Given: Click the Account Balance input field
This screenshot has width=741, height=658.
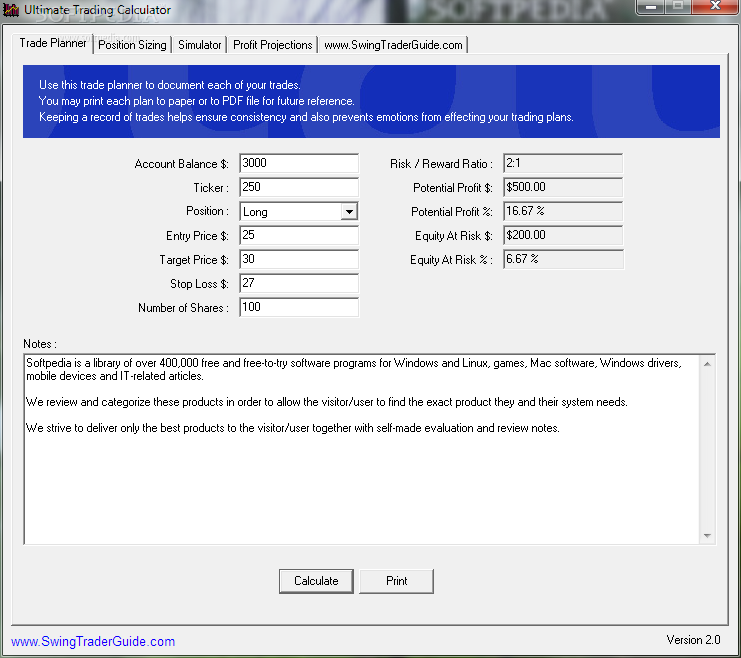Looking at the screenshot, I should coord(299,163).
